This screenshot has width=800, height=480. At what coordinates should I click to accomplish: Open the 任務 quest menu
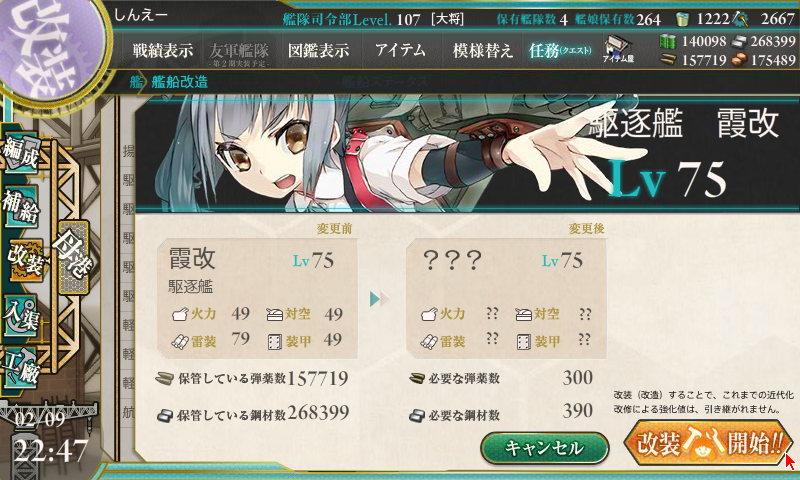coord(560,50)
